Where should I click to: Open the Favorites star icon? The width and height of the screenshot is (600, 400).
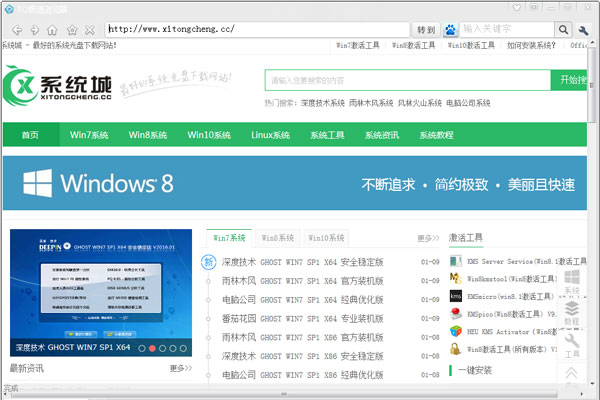coord(72,29)
